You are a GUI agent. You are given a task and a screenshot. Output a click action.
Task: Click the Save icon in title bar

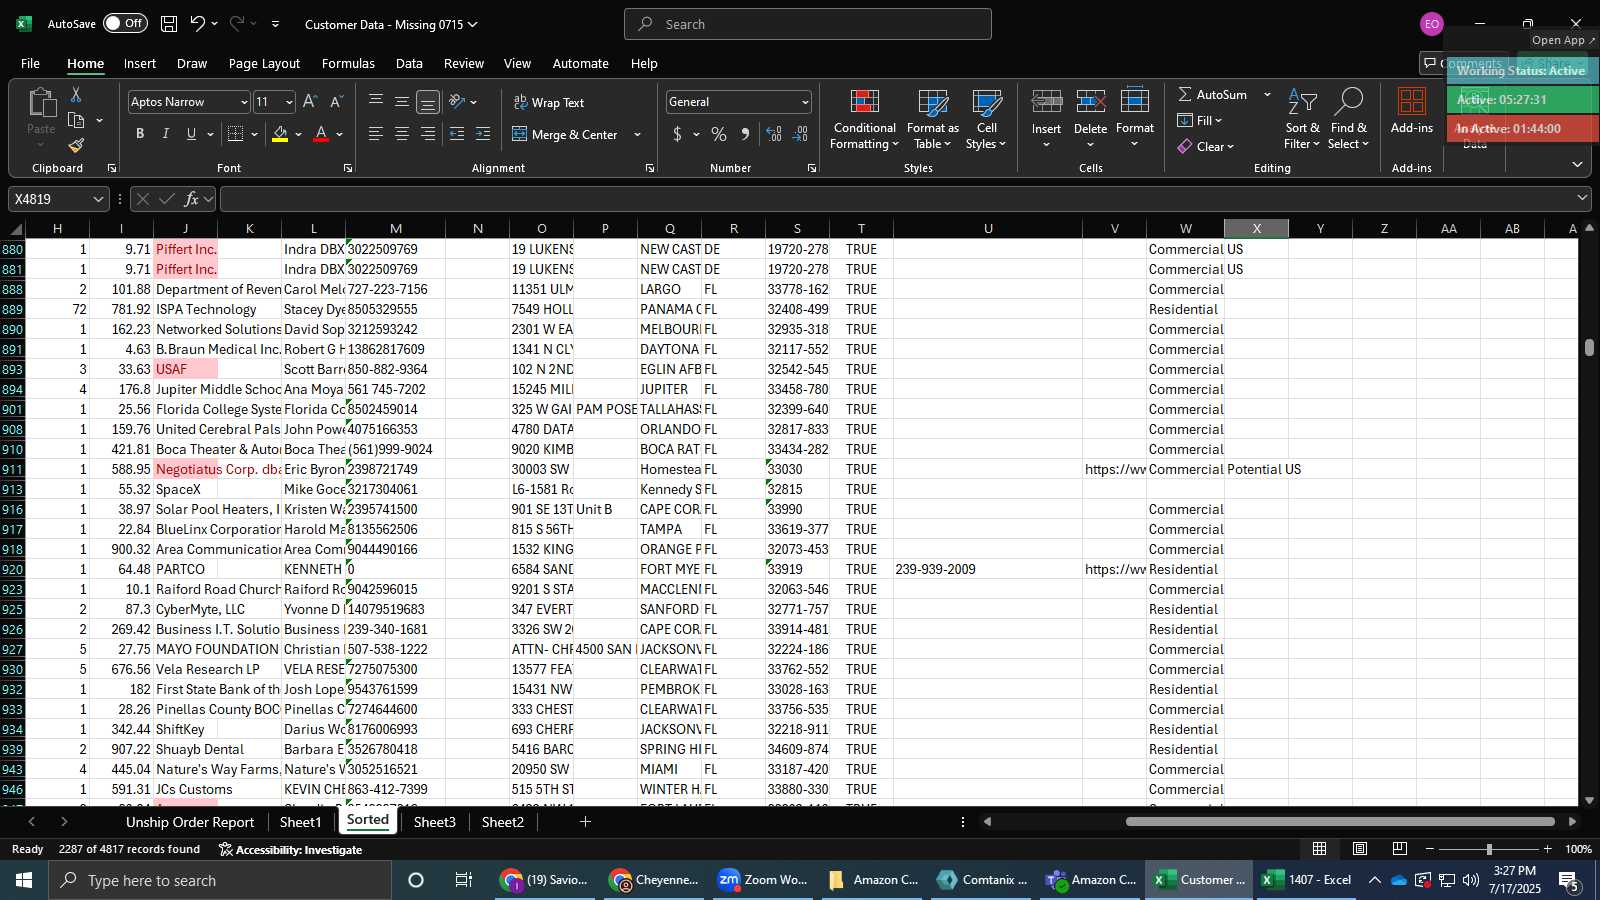click(169, 24)
